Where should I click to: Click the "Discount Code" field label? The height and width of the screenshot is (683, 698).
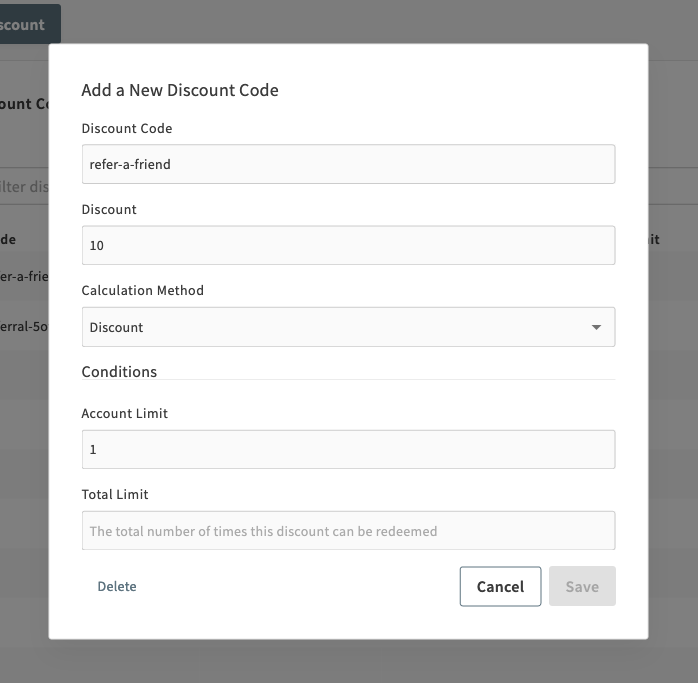click(127, 129)
